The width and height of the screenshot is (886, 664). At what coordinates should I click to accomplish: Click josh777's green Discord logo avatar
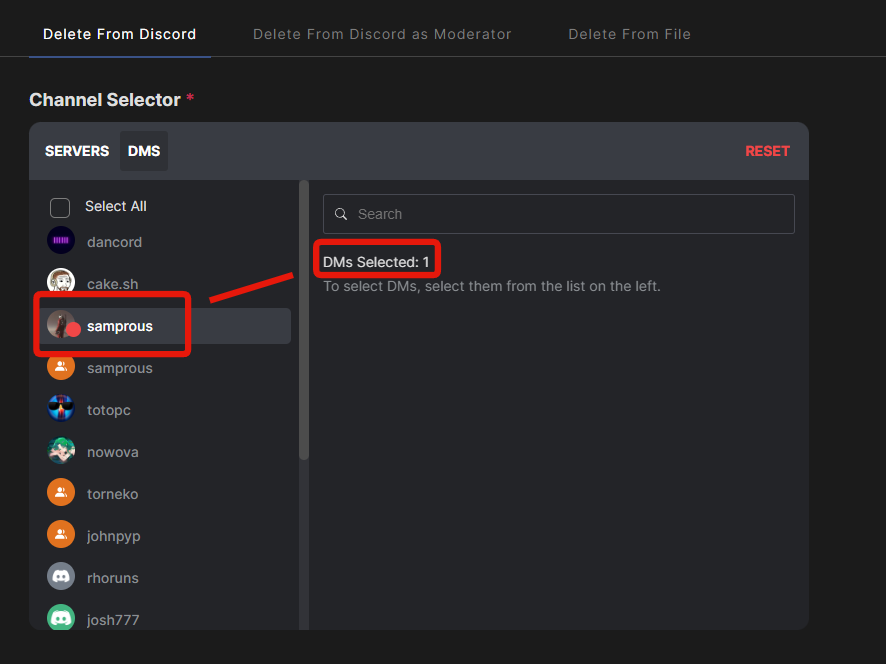(x=60, y=618)
